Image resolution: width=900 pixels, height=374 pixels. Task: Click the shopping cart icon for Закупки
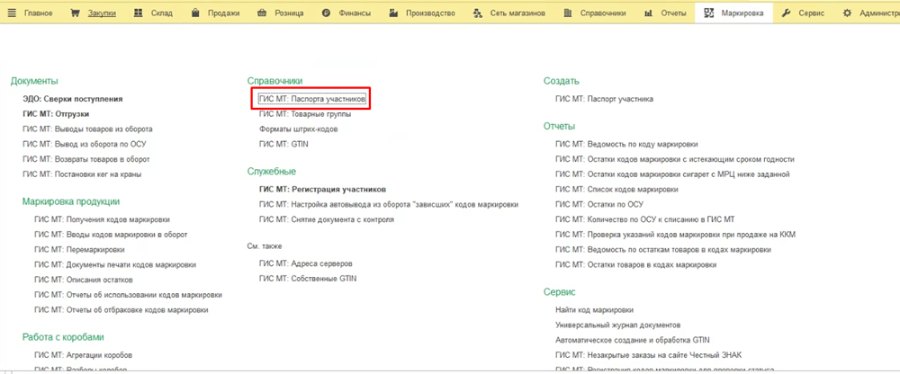(x=75, y=13)
